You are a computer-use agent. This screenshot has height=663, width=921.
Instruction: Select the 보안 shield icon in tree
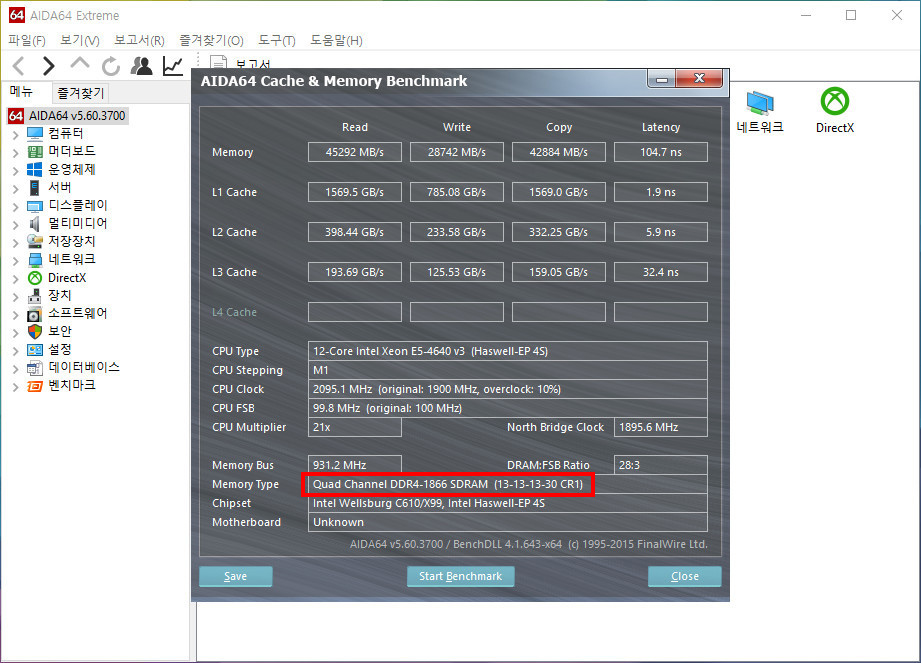tap(35, 332)
